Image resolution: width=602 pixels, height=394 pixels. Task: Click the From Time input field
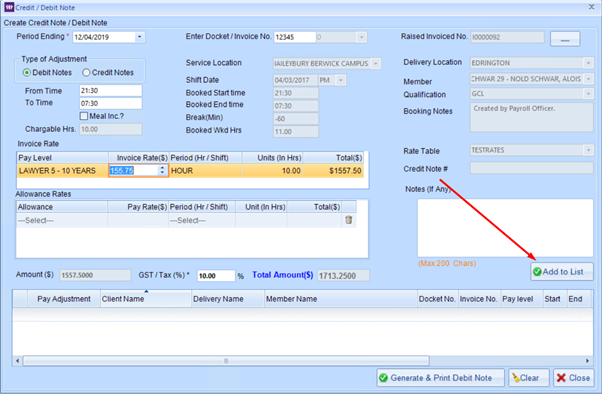[x=111, y=91]
